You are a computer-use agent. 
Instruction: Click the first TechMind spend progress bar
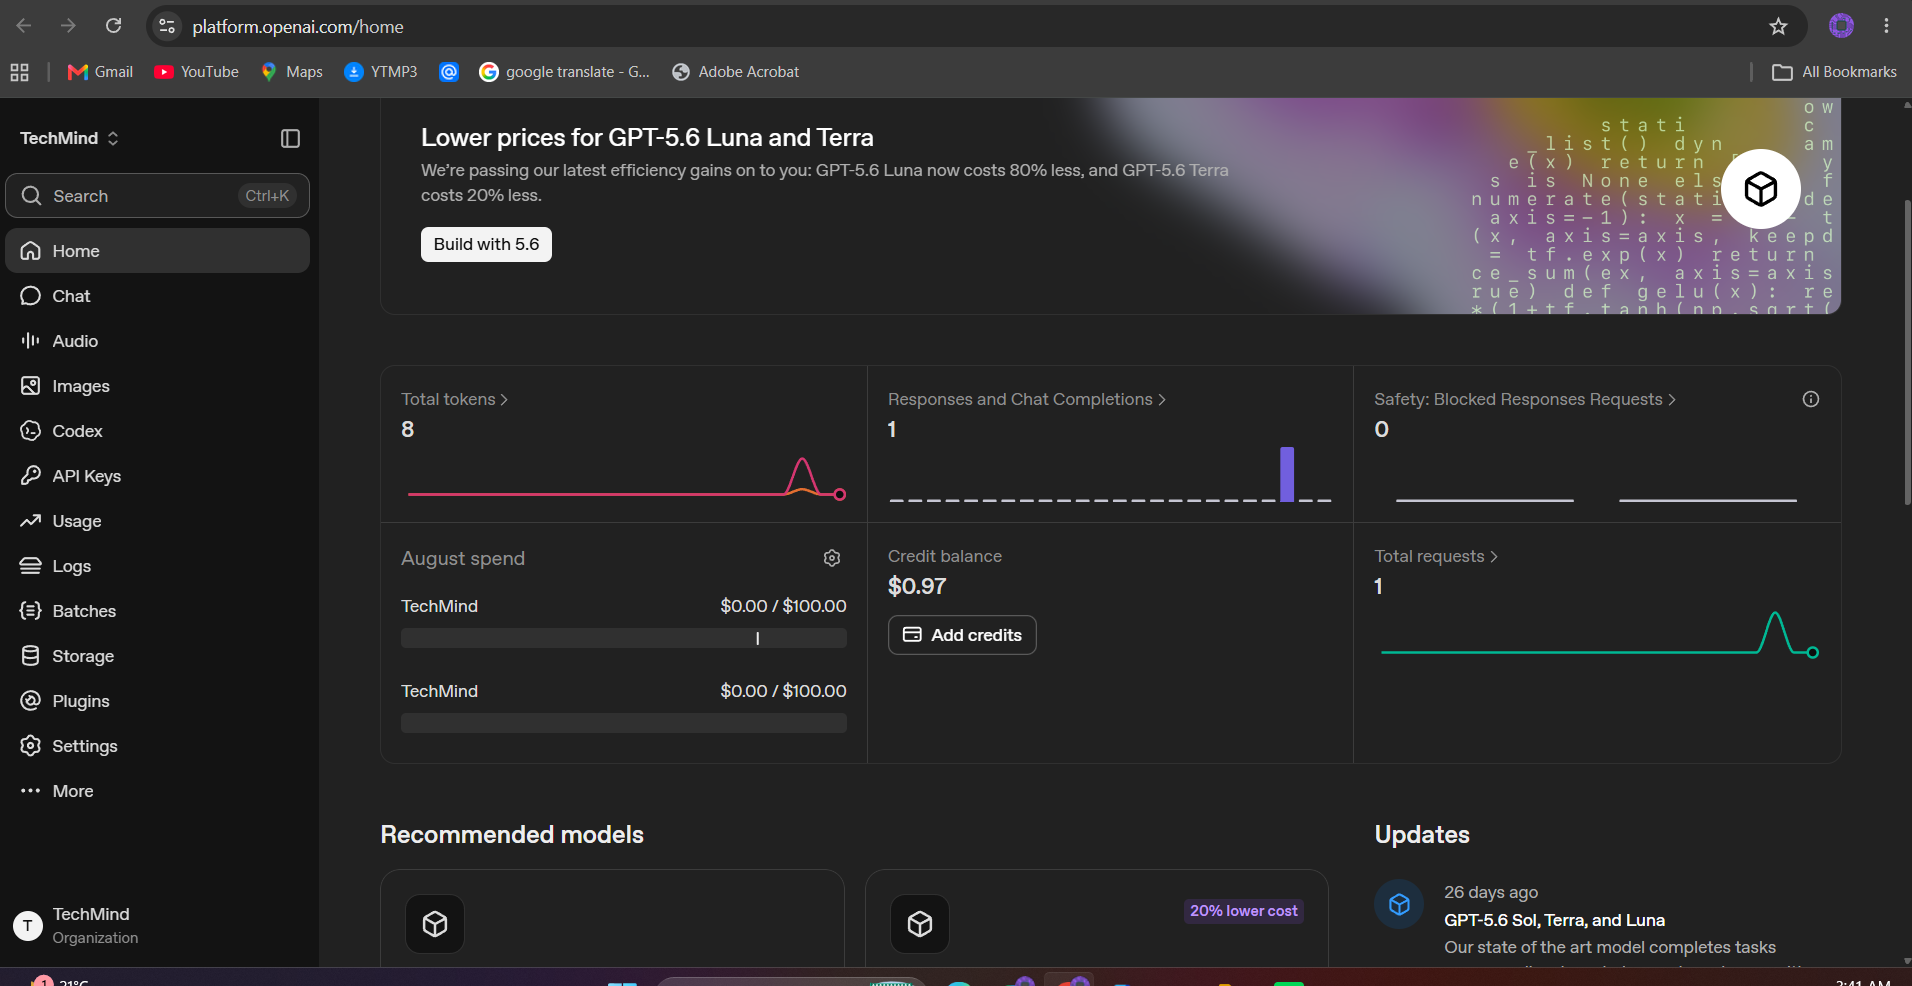tap(624, 638)
